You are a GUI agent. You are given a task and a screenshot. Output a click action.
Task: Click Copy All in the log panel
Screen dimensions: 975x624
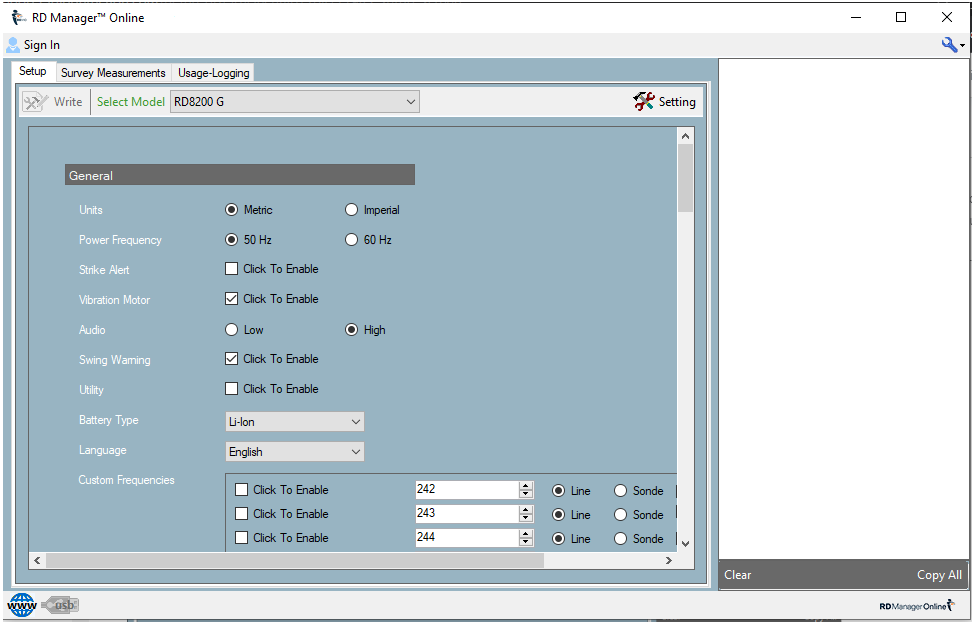938,574
